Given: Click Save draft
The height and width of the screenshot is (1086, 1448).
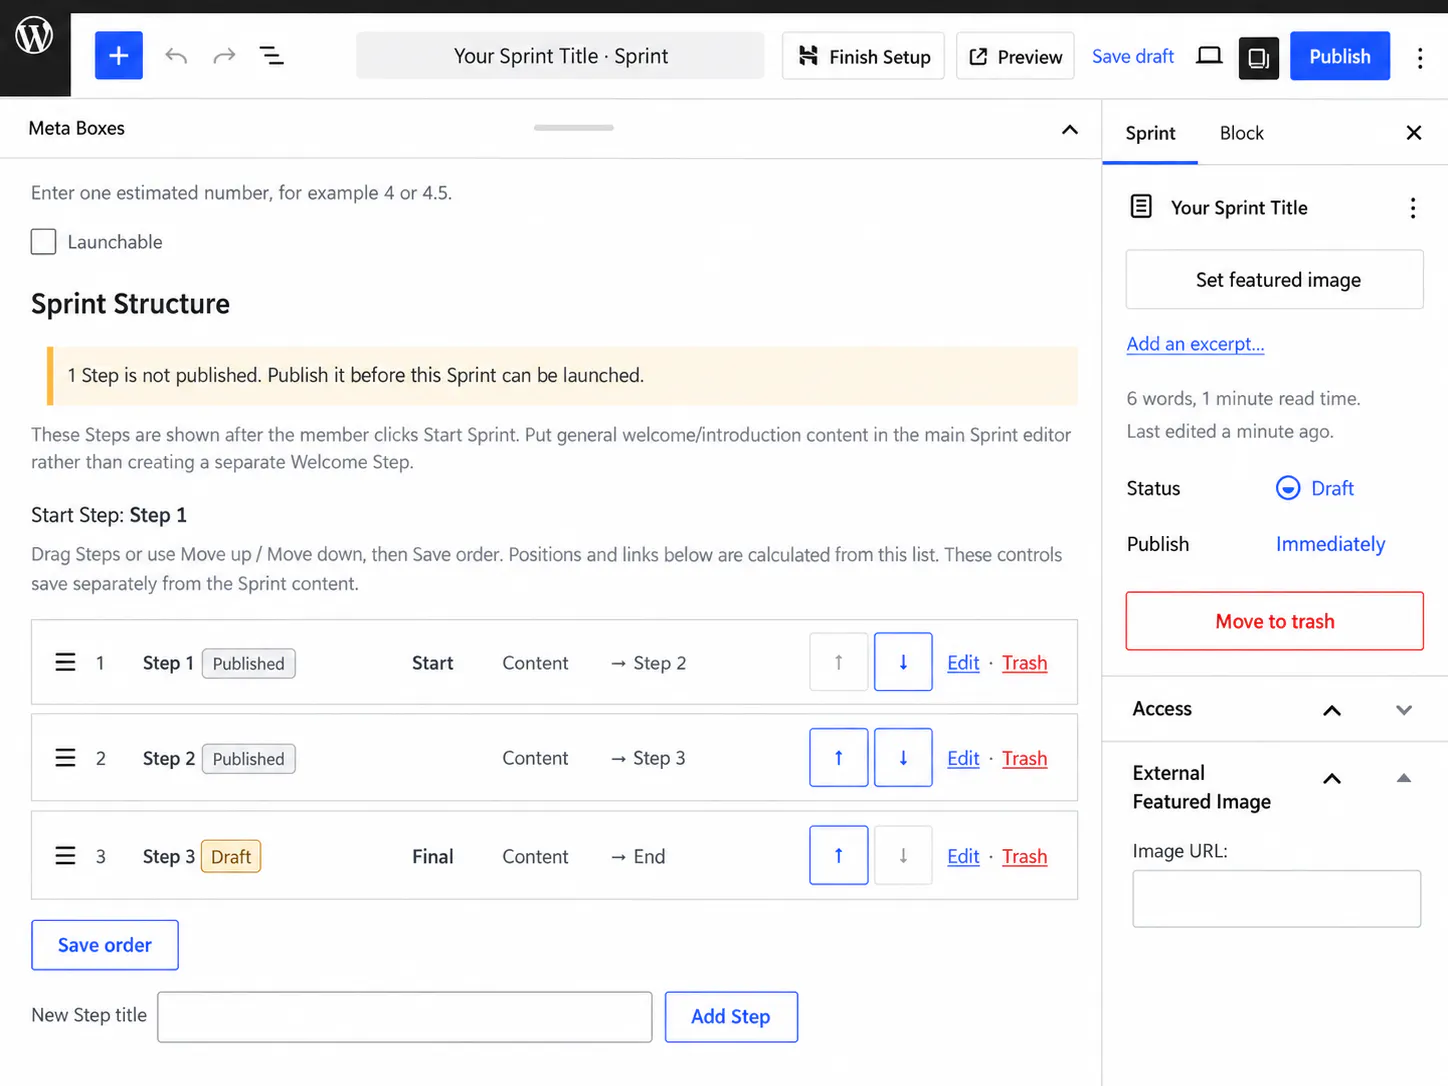Looking at the screenshot, I should pos(1133,56).
